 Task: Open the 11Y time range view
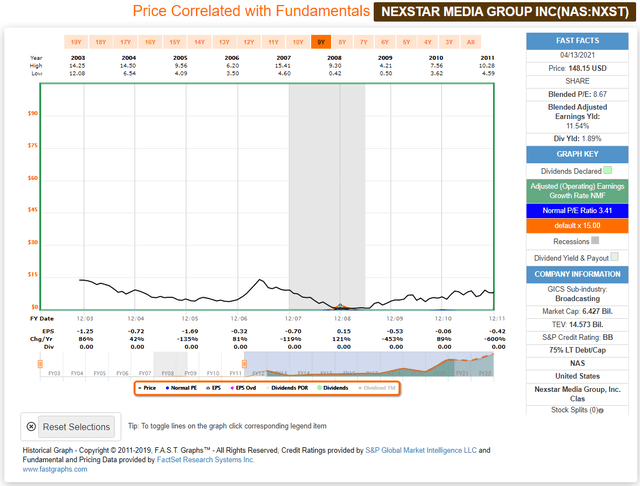[x=273, y=42]
